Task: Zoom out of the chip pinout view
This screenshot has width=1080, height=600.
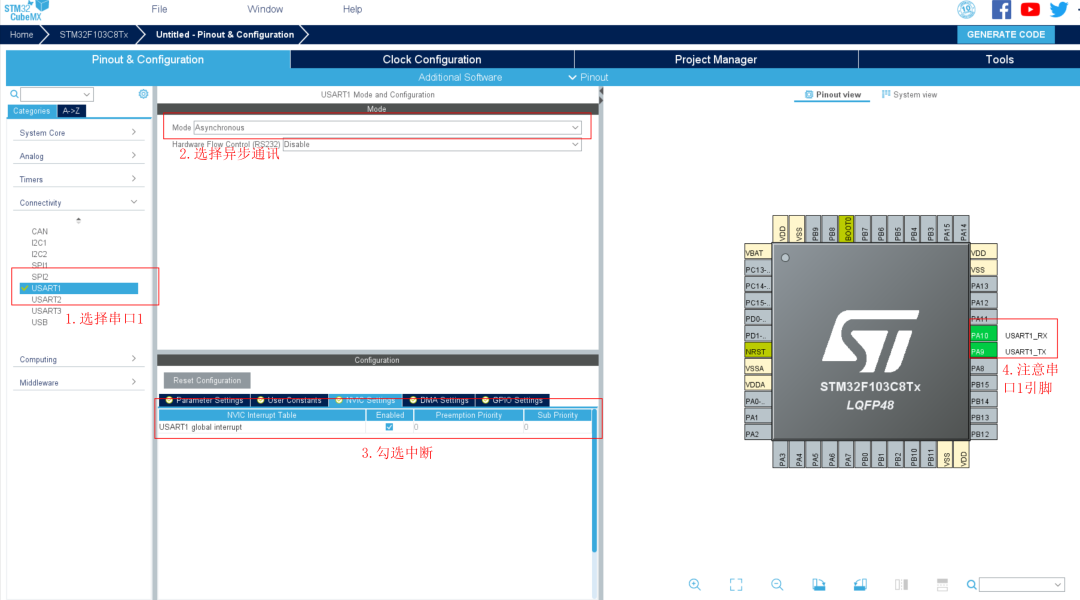Action: (x=777, y=584)
